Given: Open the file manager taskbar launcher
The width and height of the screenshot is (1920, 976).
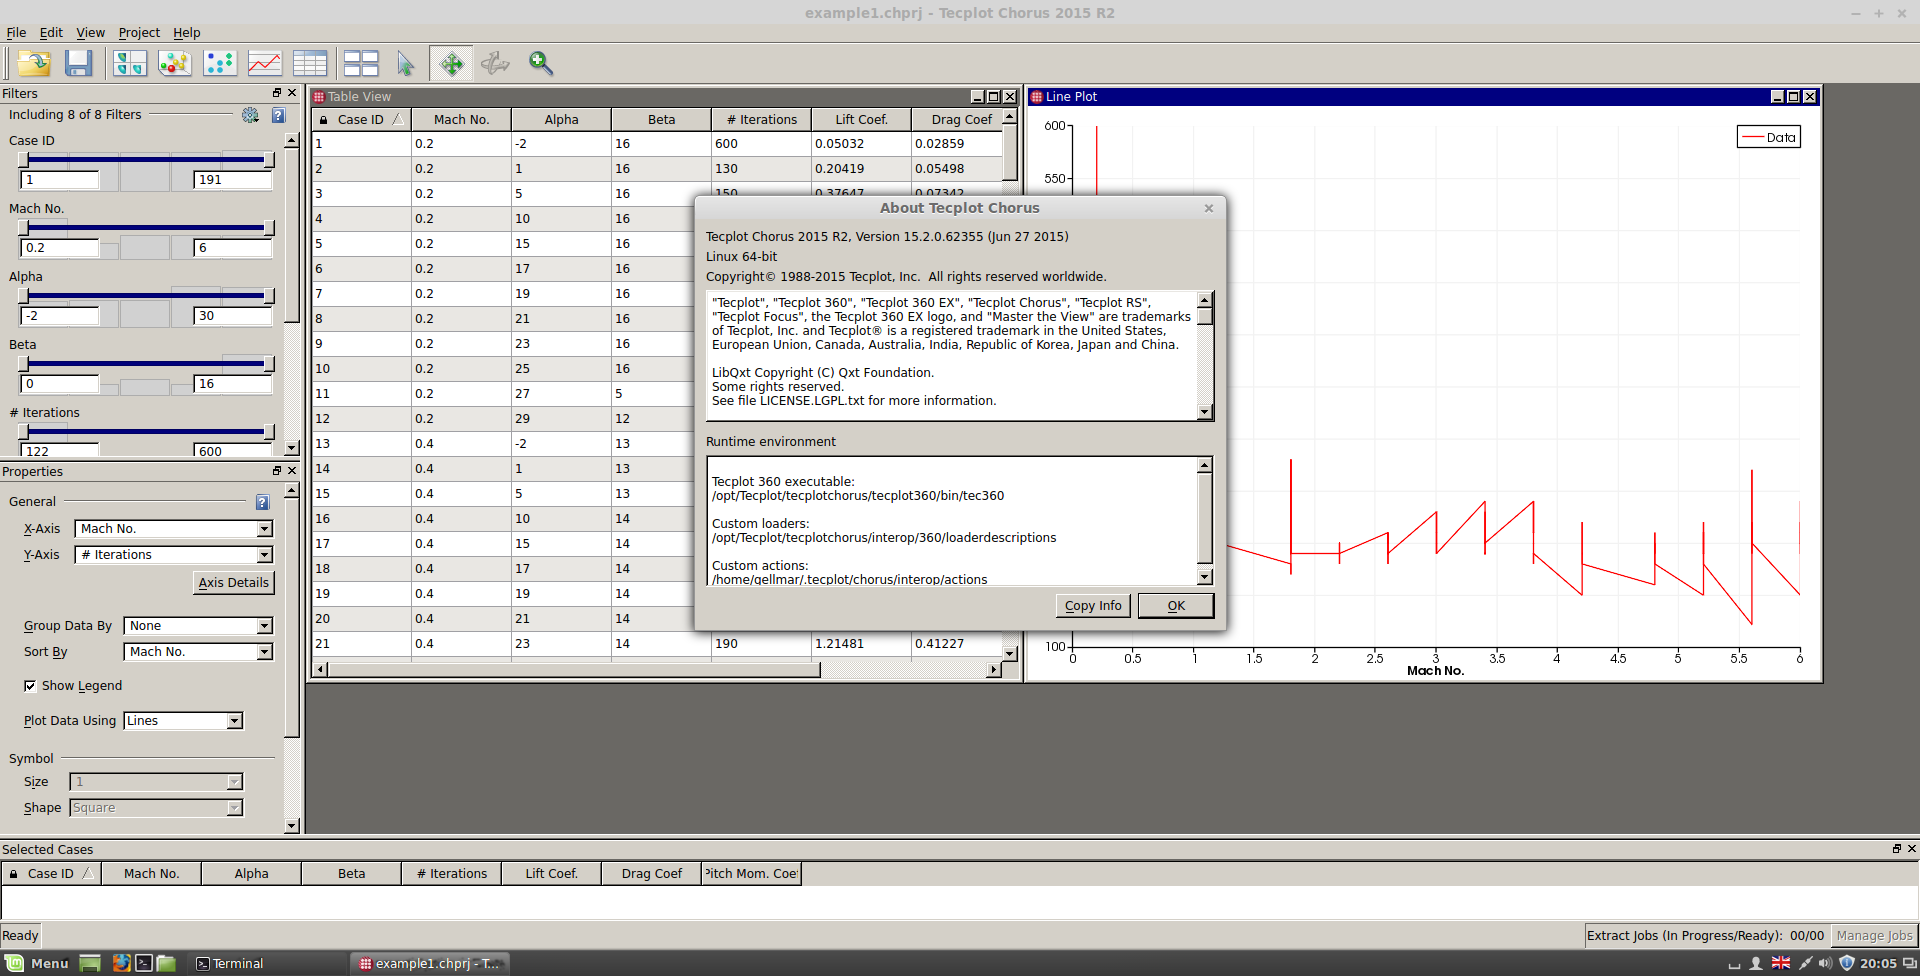Looking at the screenshot, I should click(166, 963).
